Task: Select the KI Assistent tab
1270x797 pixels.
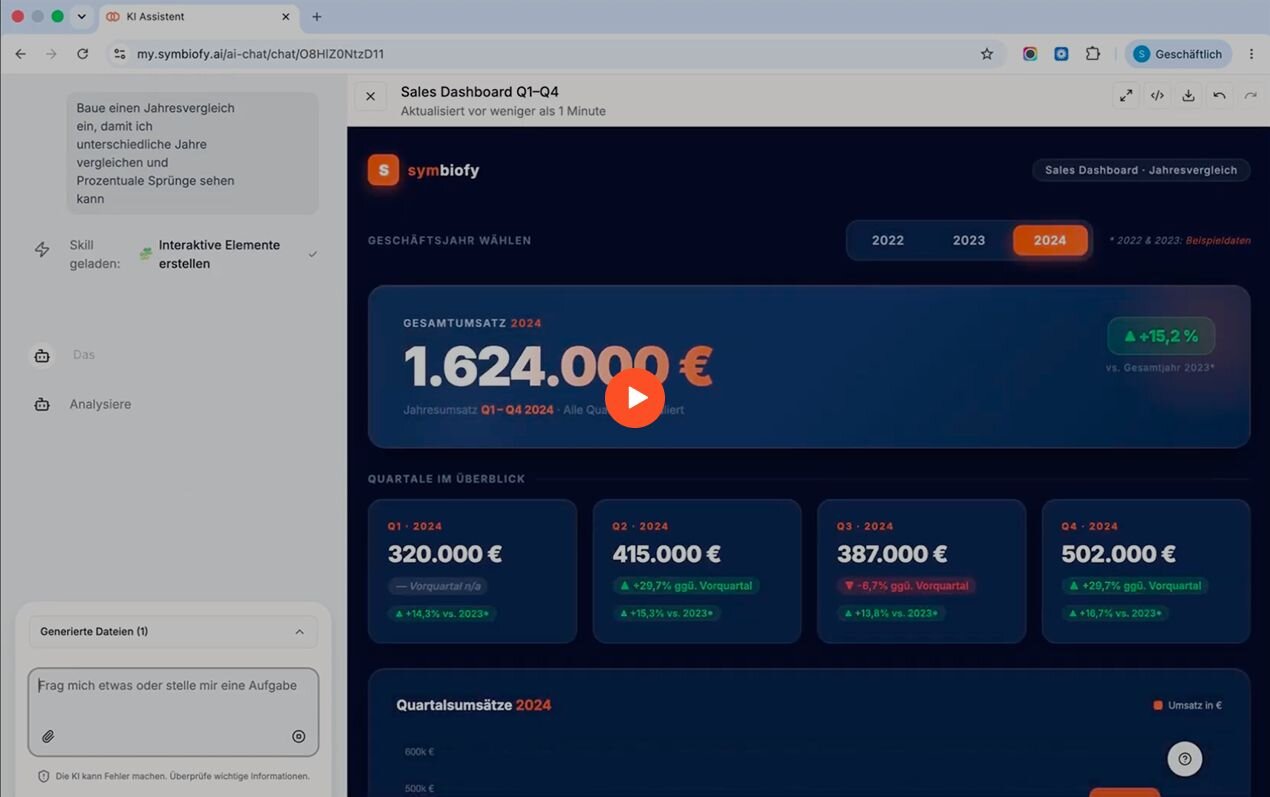Action: [198, 17]
